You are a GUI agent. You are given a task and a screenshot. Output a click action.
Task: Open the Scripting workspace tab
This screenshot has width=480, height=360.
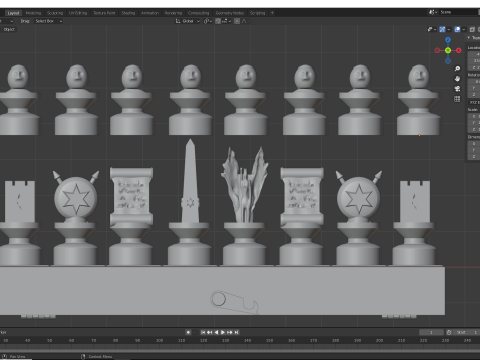click(257, 13)
